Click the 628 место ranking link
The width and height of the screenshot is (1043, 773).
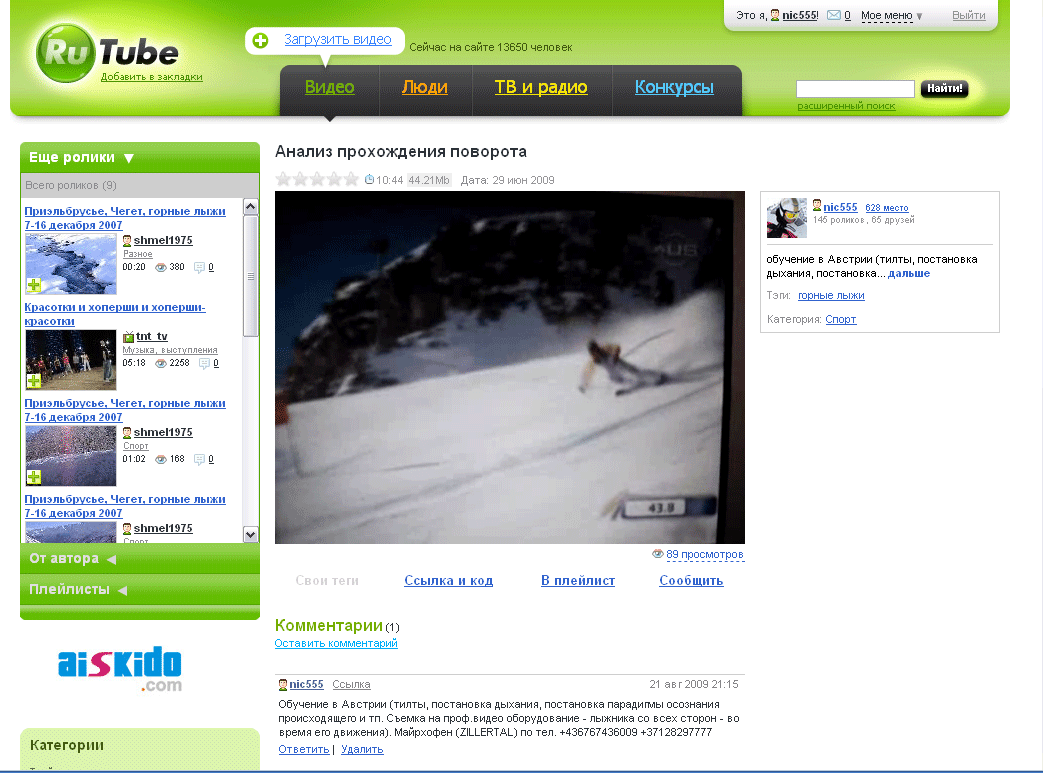[x=887, y=208]
